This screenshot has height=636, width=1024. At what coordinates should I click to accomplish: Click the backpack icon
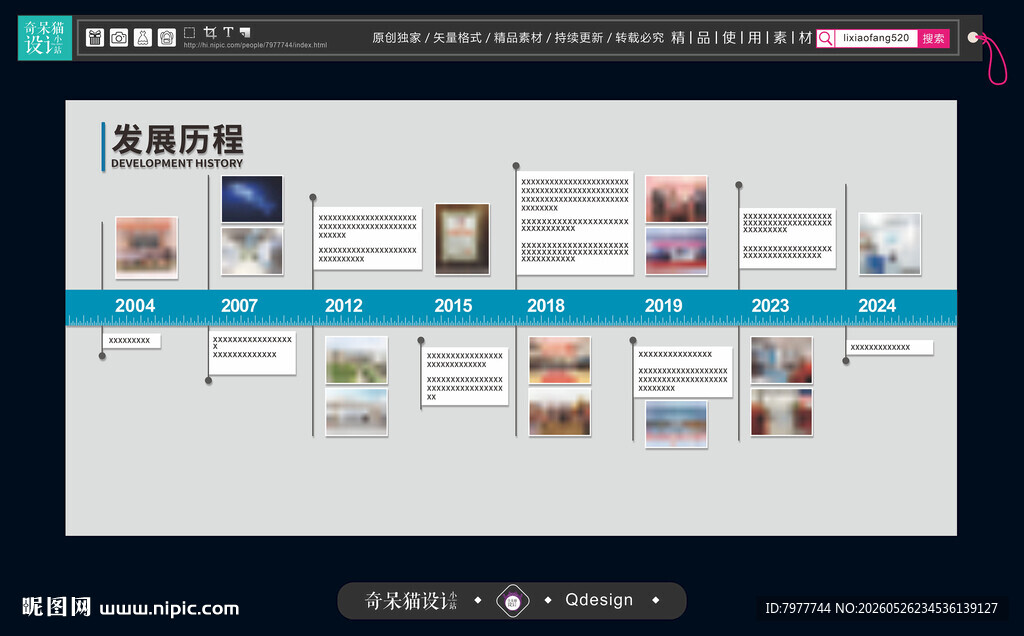pos(167,38)
